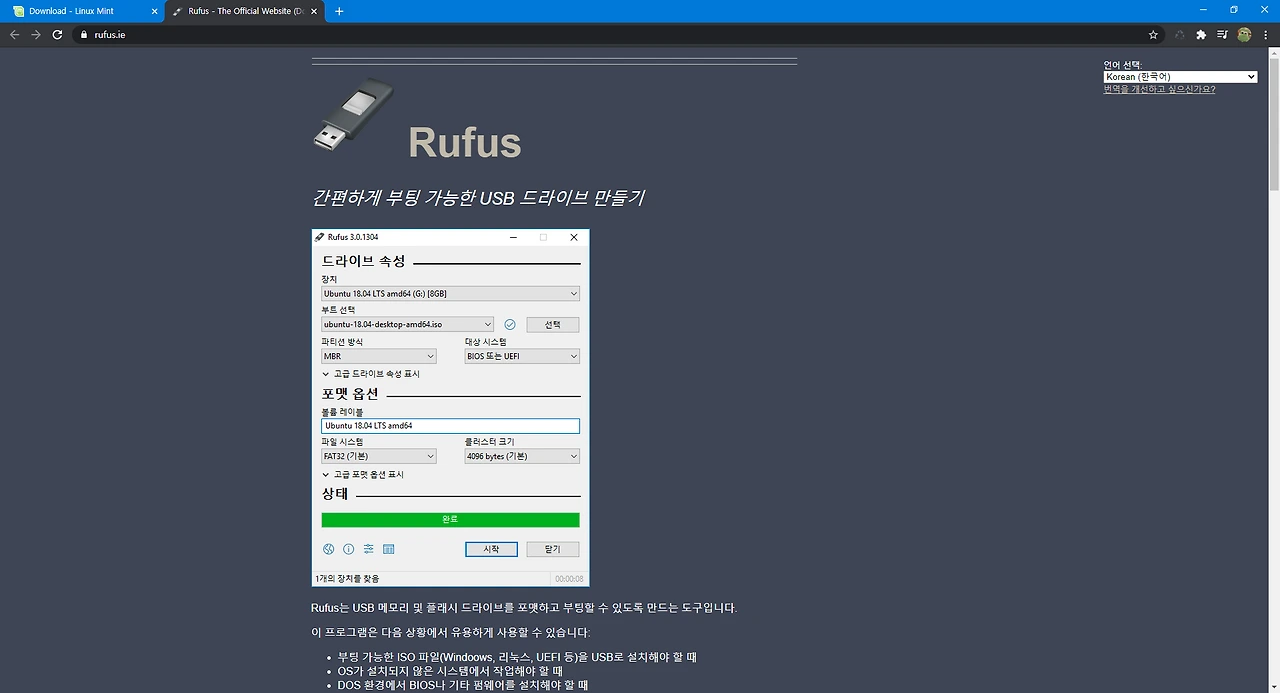This screenshot has width=1280, height=693.
Task: Bookmark this page with the star icon
Action: [x=1153, y=34]
